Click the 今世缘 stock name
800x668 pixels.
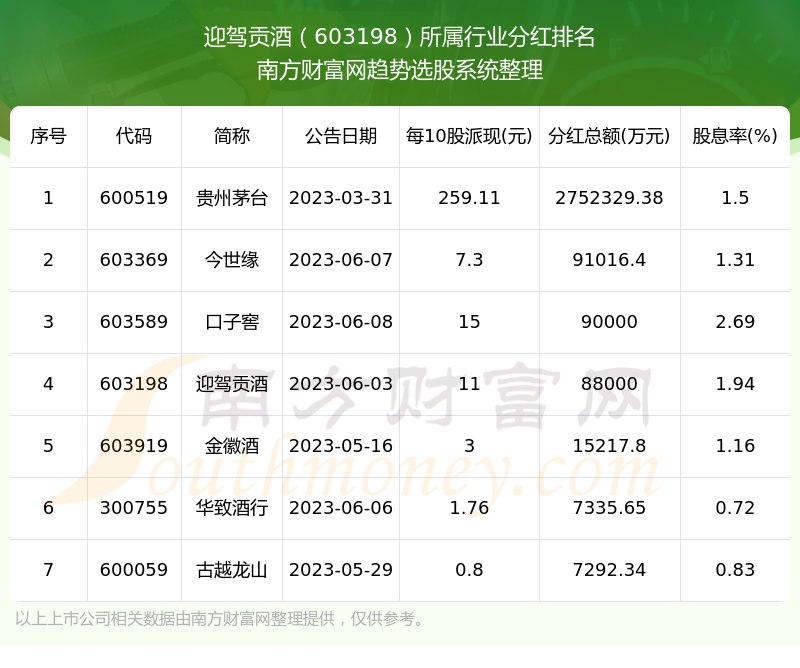pos(232,260)
